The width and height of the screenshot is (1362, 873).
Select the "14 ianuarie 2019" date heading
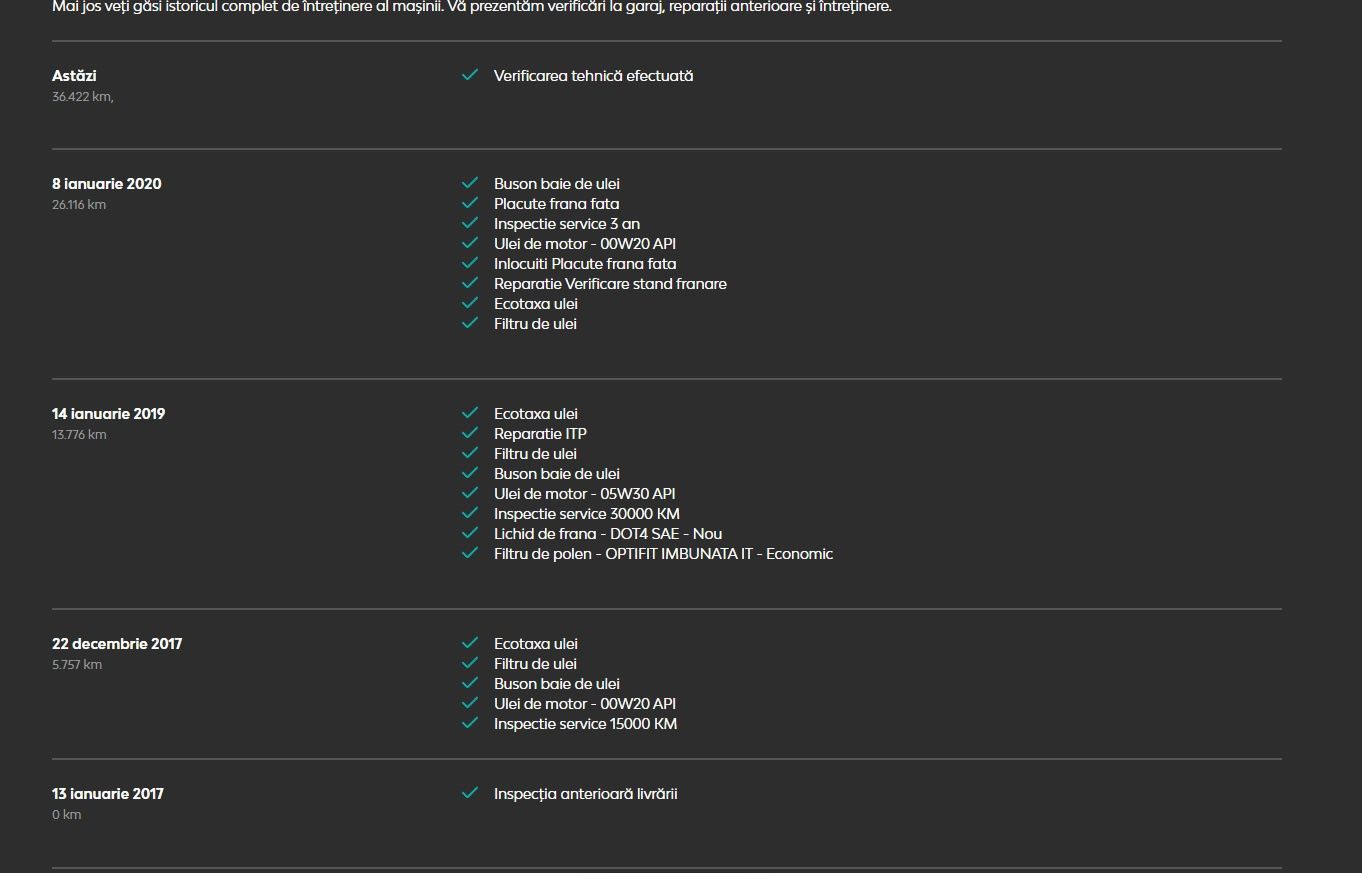(108, 414)
